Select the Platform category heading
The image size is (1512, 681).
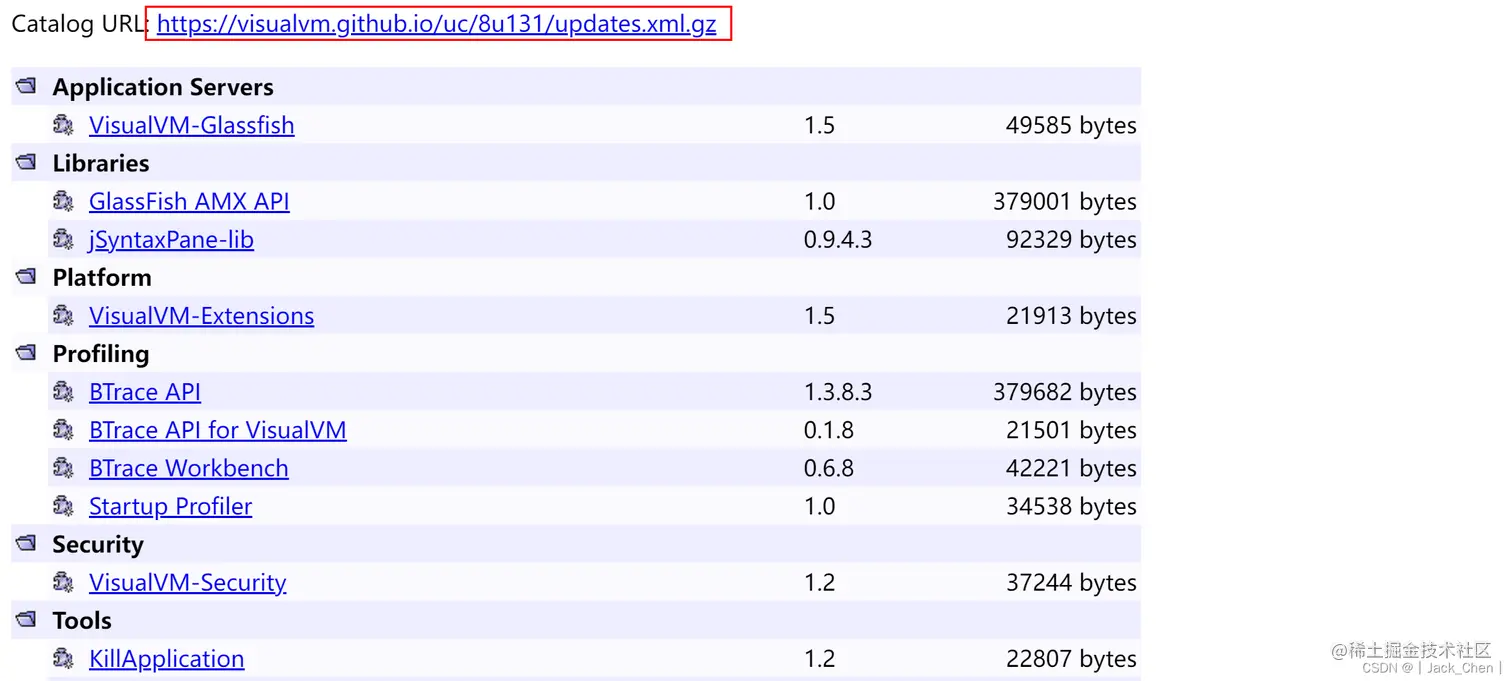pos(102,277)
